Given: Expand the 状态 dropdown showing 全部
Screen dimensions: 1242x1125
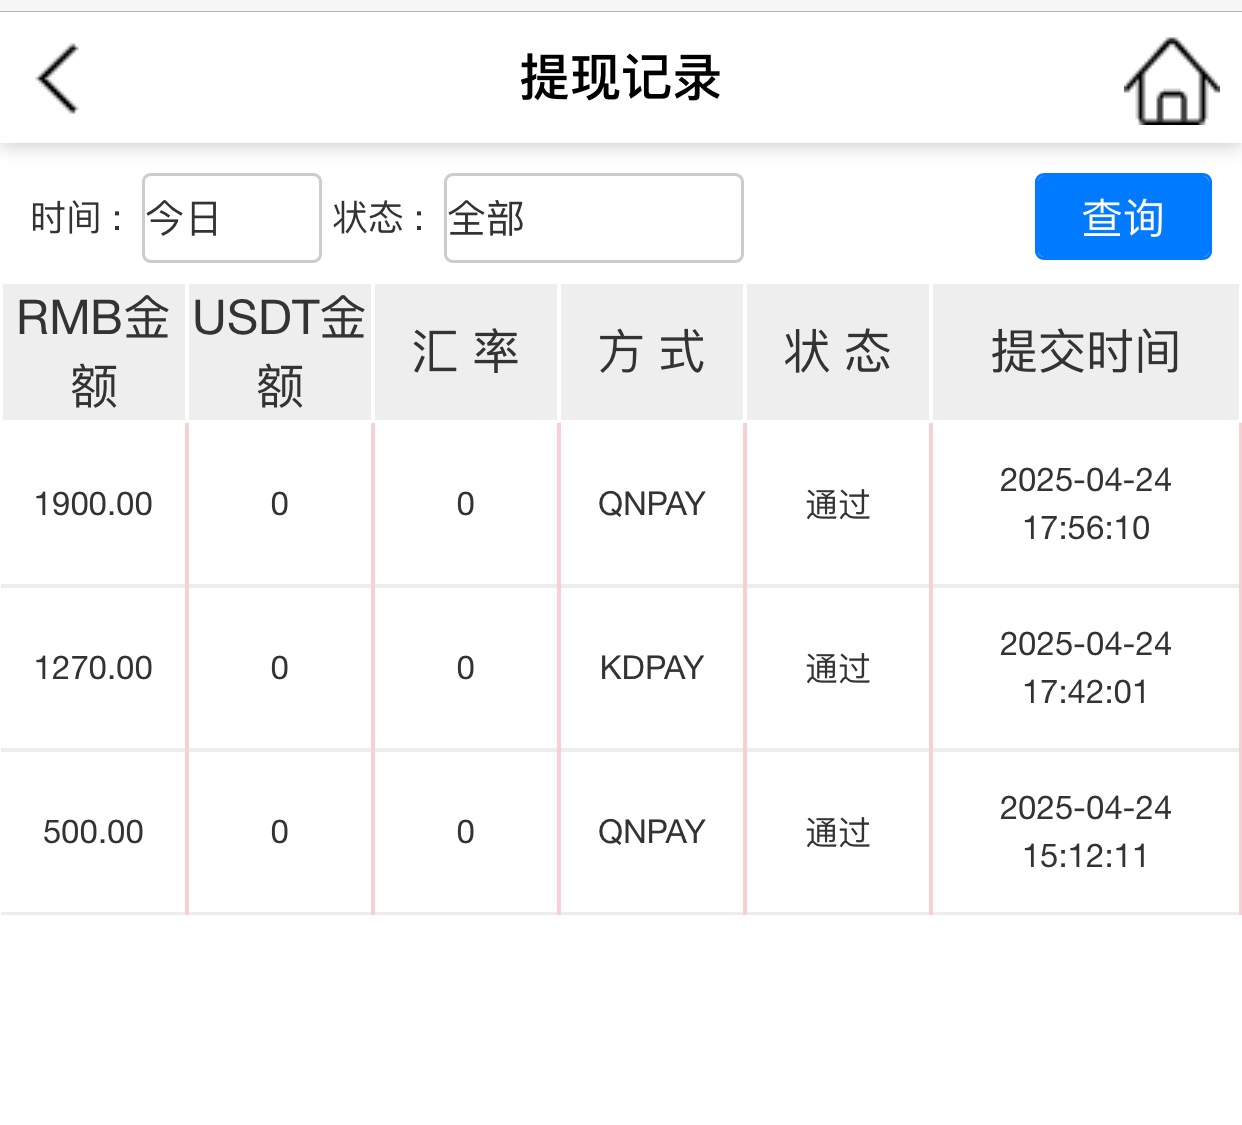Looking at the screenshot, I should click(x=593, y=218).
